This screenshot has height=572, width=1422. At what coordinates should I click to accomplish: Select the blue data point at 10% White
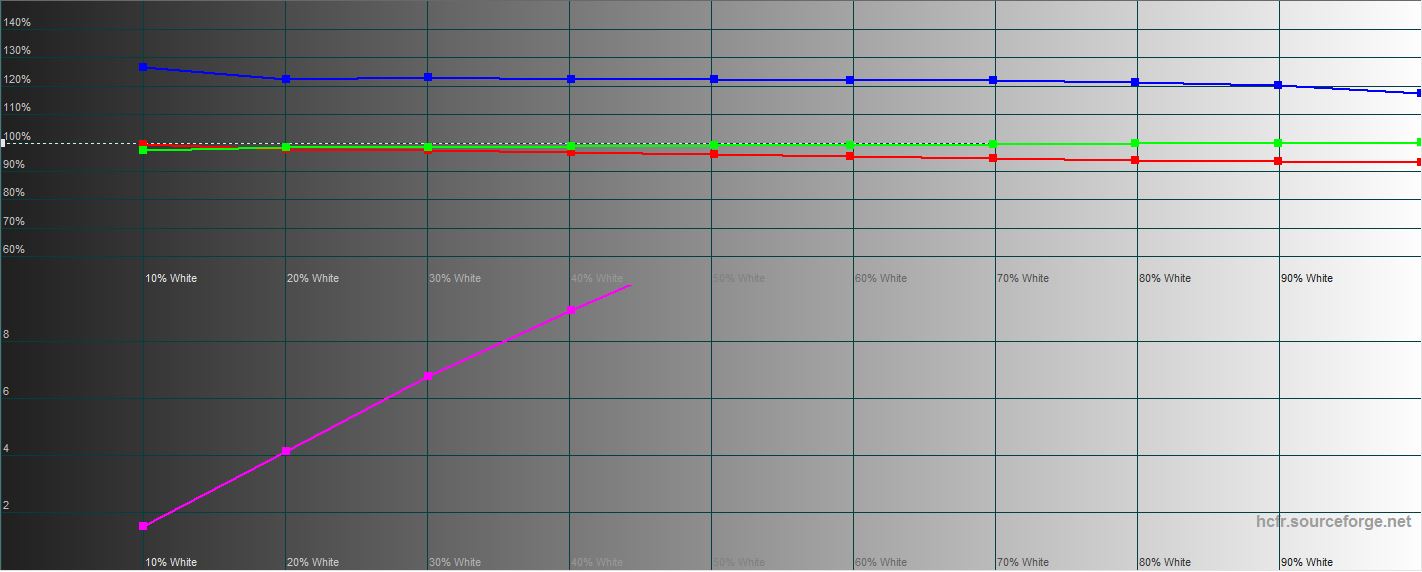coord(143,67)
